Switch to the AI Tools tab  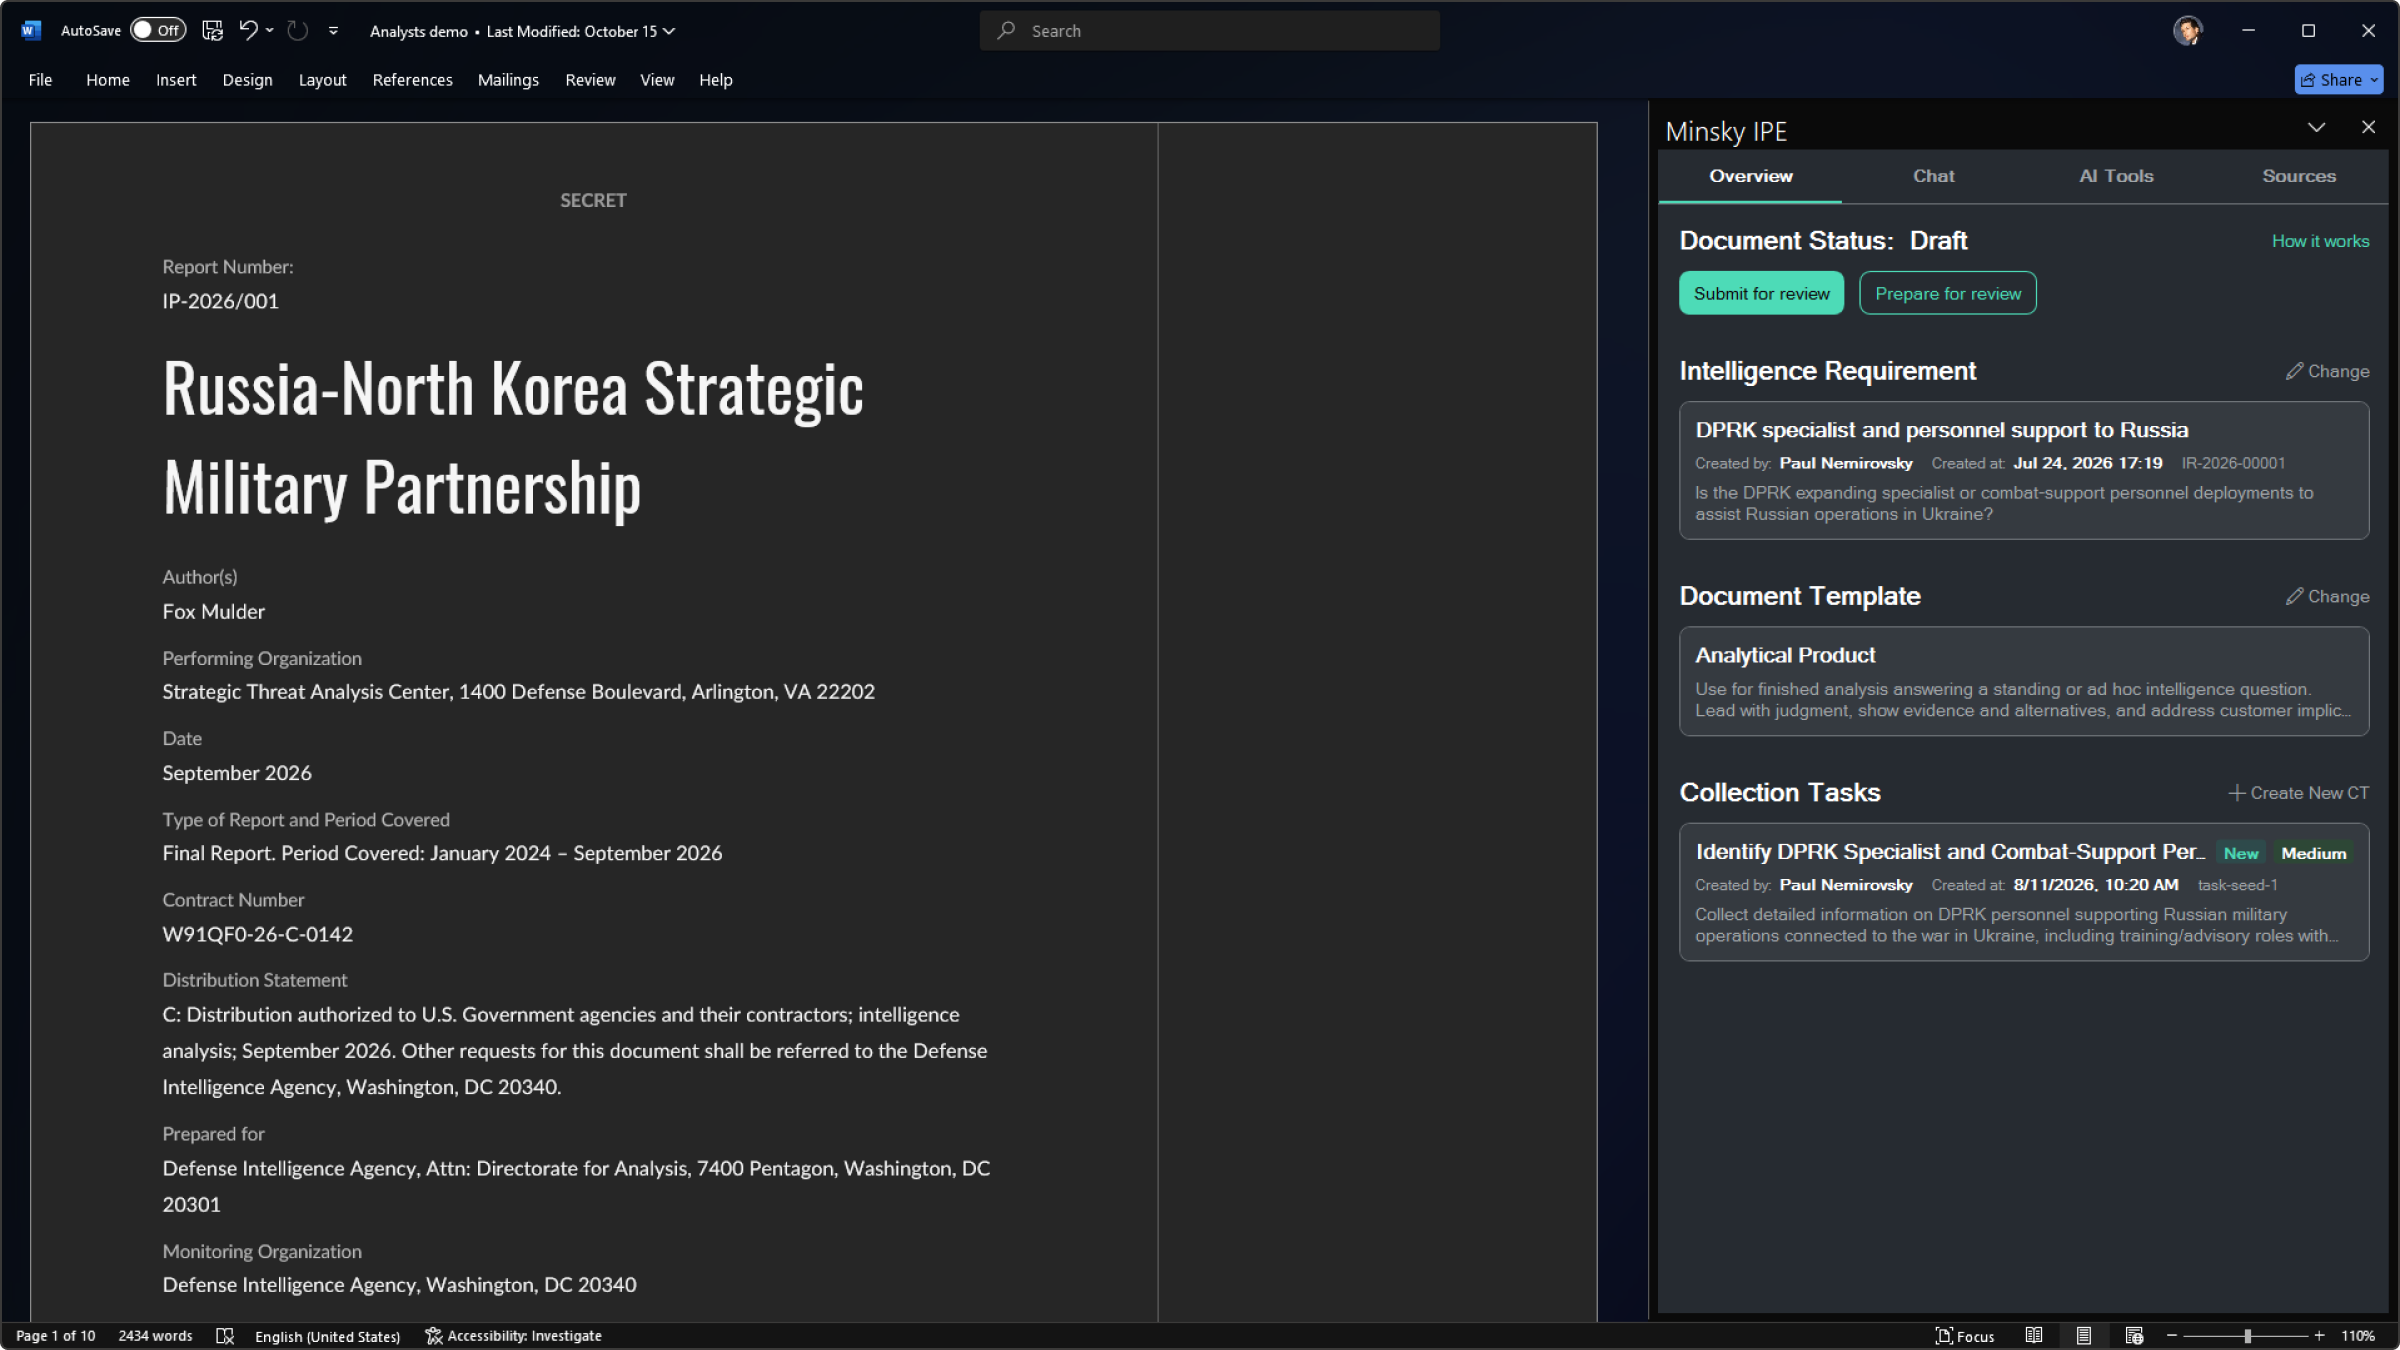tap(2116, 176)
